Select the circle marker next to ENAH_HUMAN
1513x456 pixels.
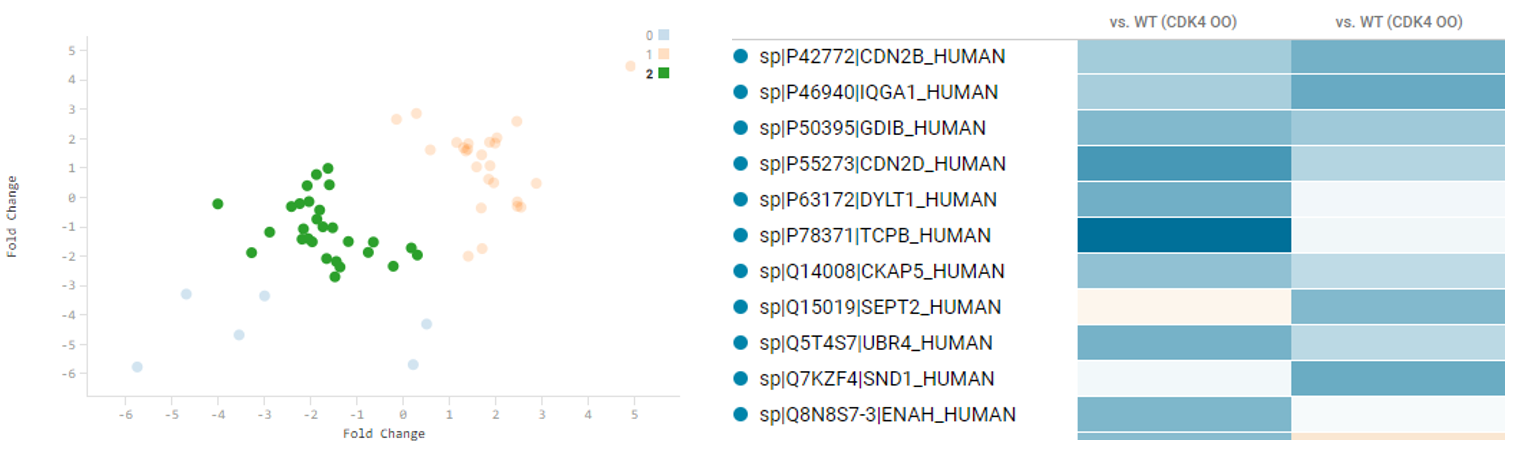741,414
